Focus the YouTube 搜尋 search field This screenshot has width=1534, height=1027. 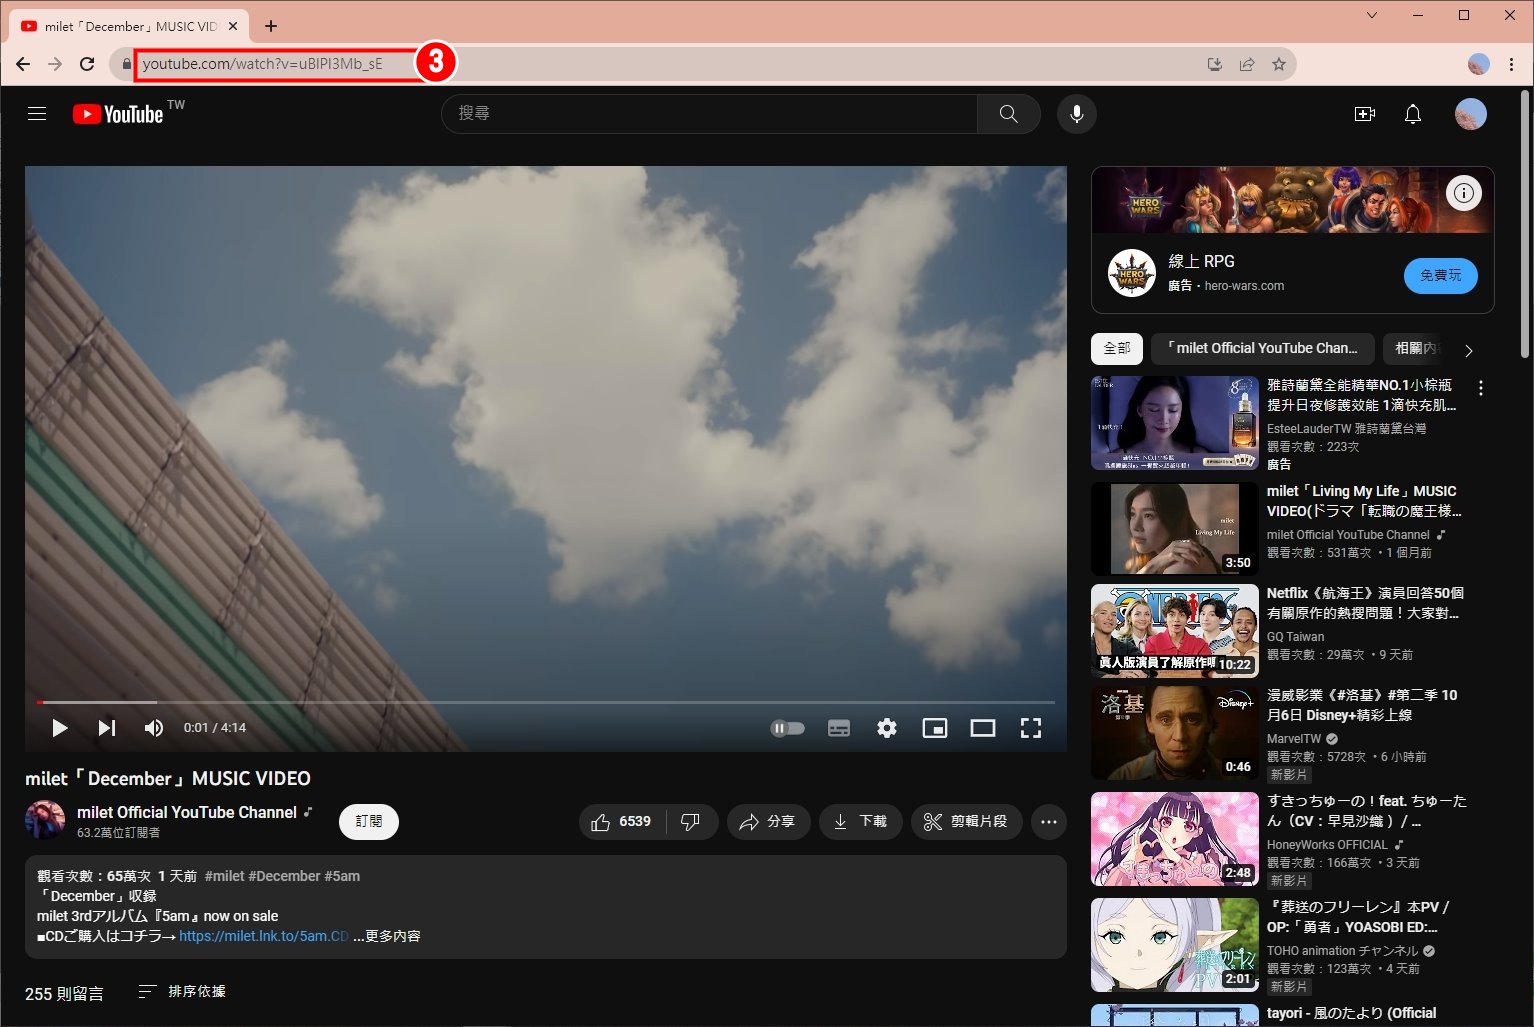pos(709,114)
